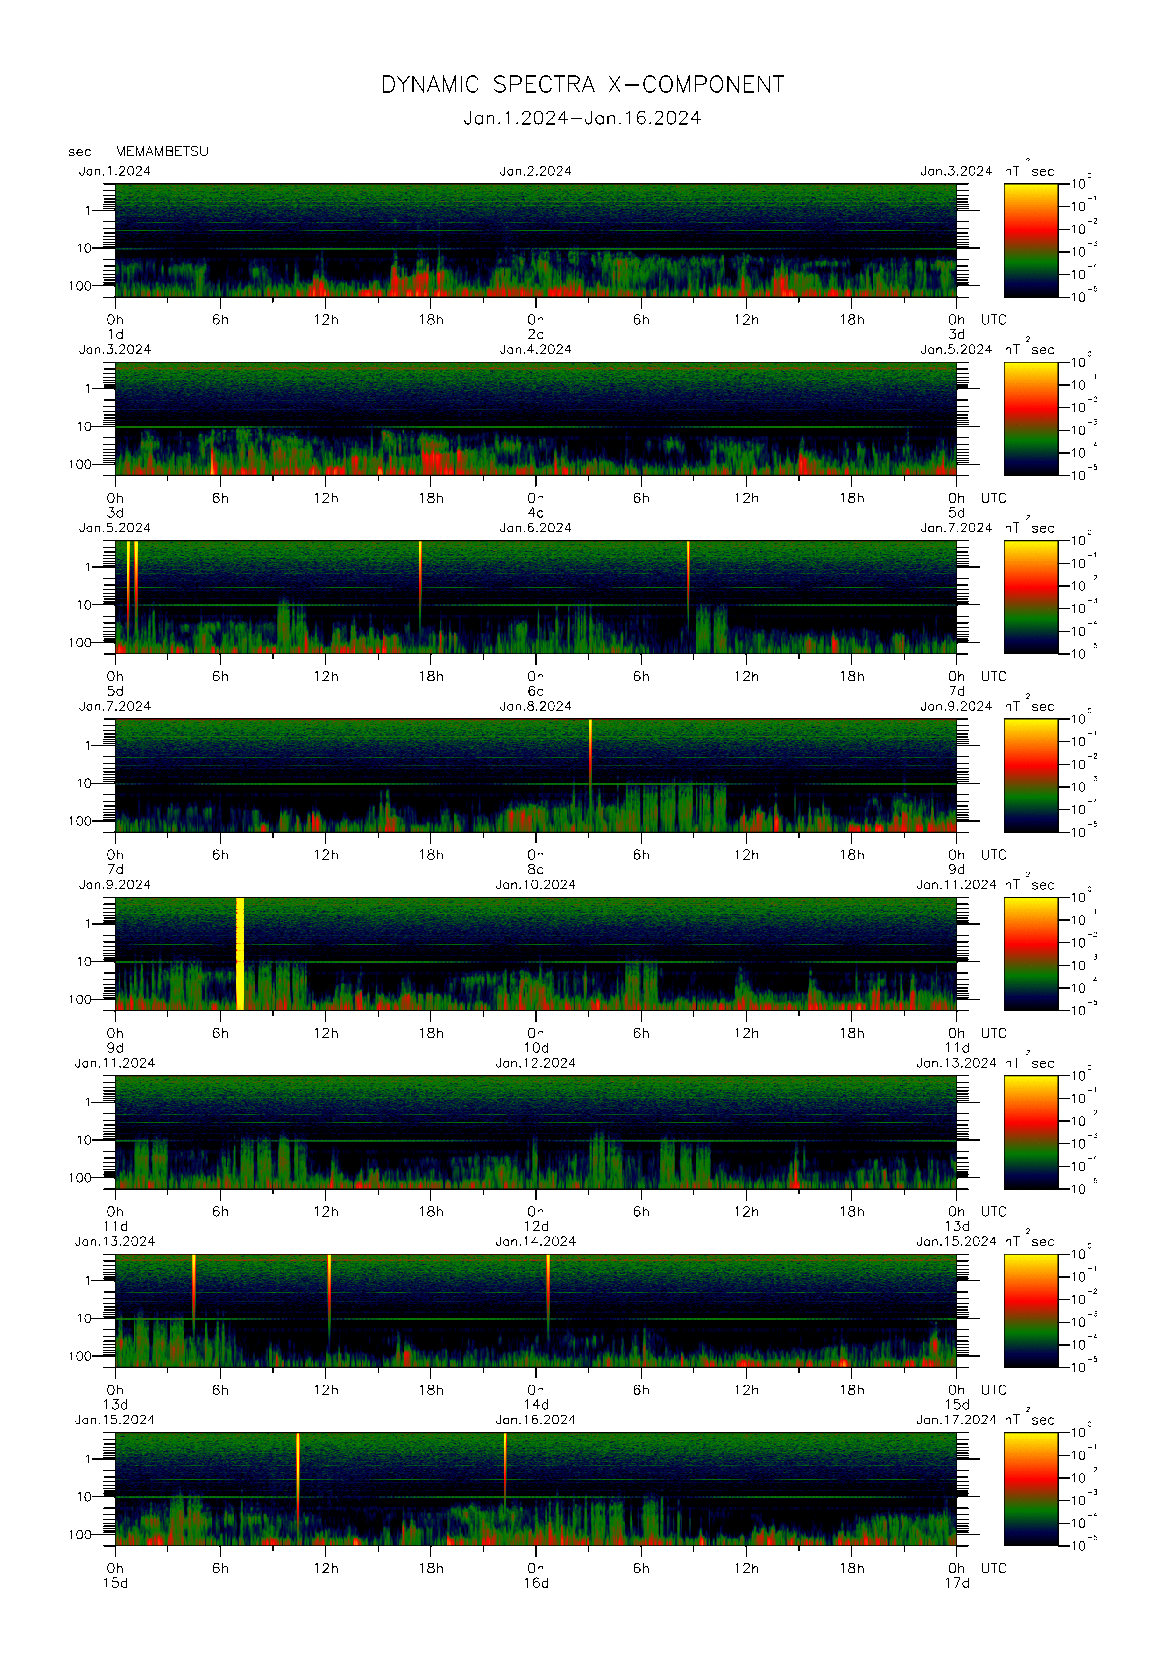Click the spike on Jan.15 near 10h
The width and height of the screenshot is (1165, 1679).
tap(297, 1480)
